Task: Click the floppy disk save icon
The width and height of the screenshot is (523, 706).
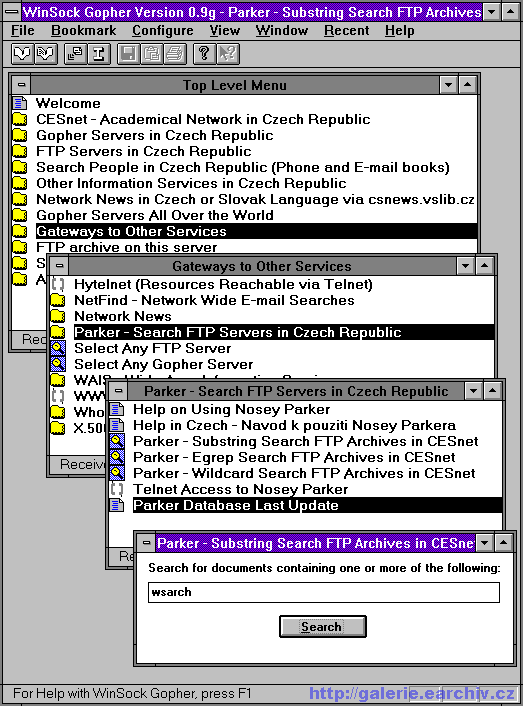Action: pos(128,54)
